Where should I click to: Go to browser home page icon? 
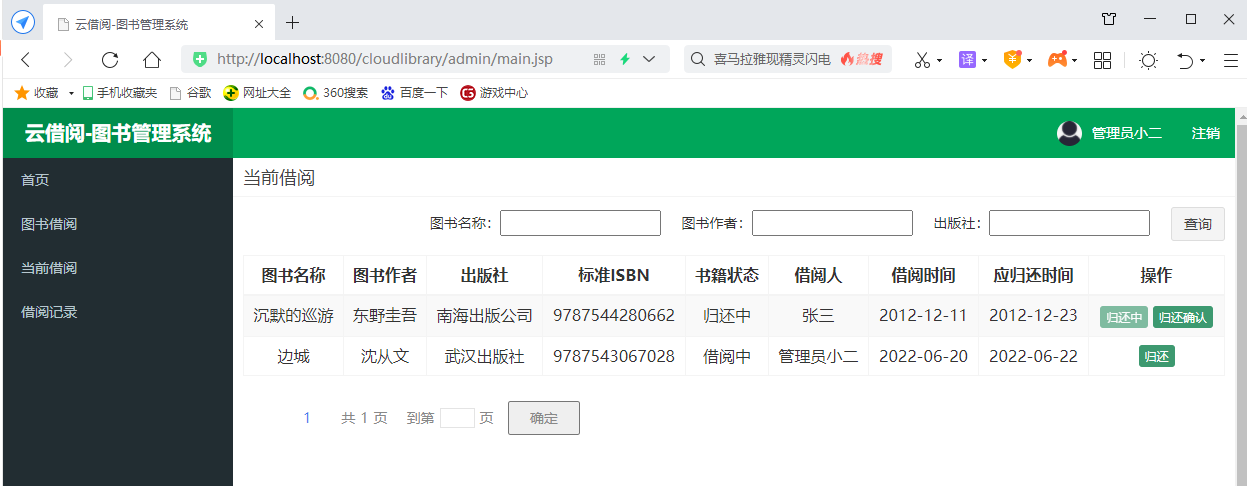[152, 60]
